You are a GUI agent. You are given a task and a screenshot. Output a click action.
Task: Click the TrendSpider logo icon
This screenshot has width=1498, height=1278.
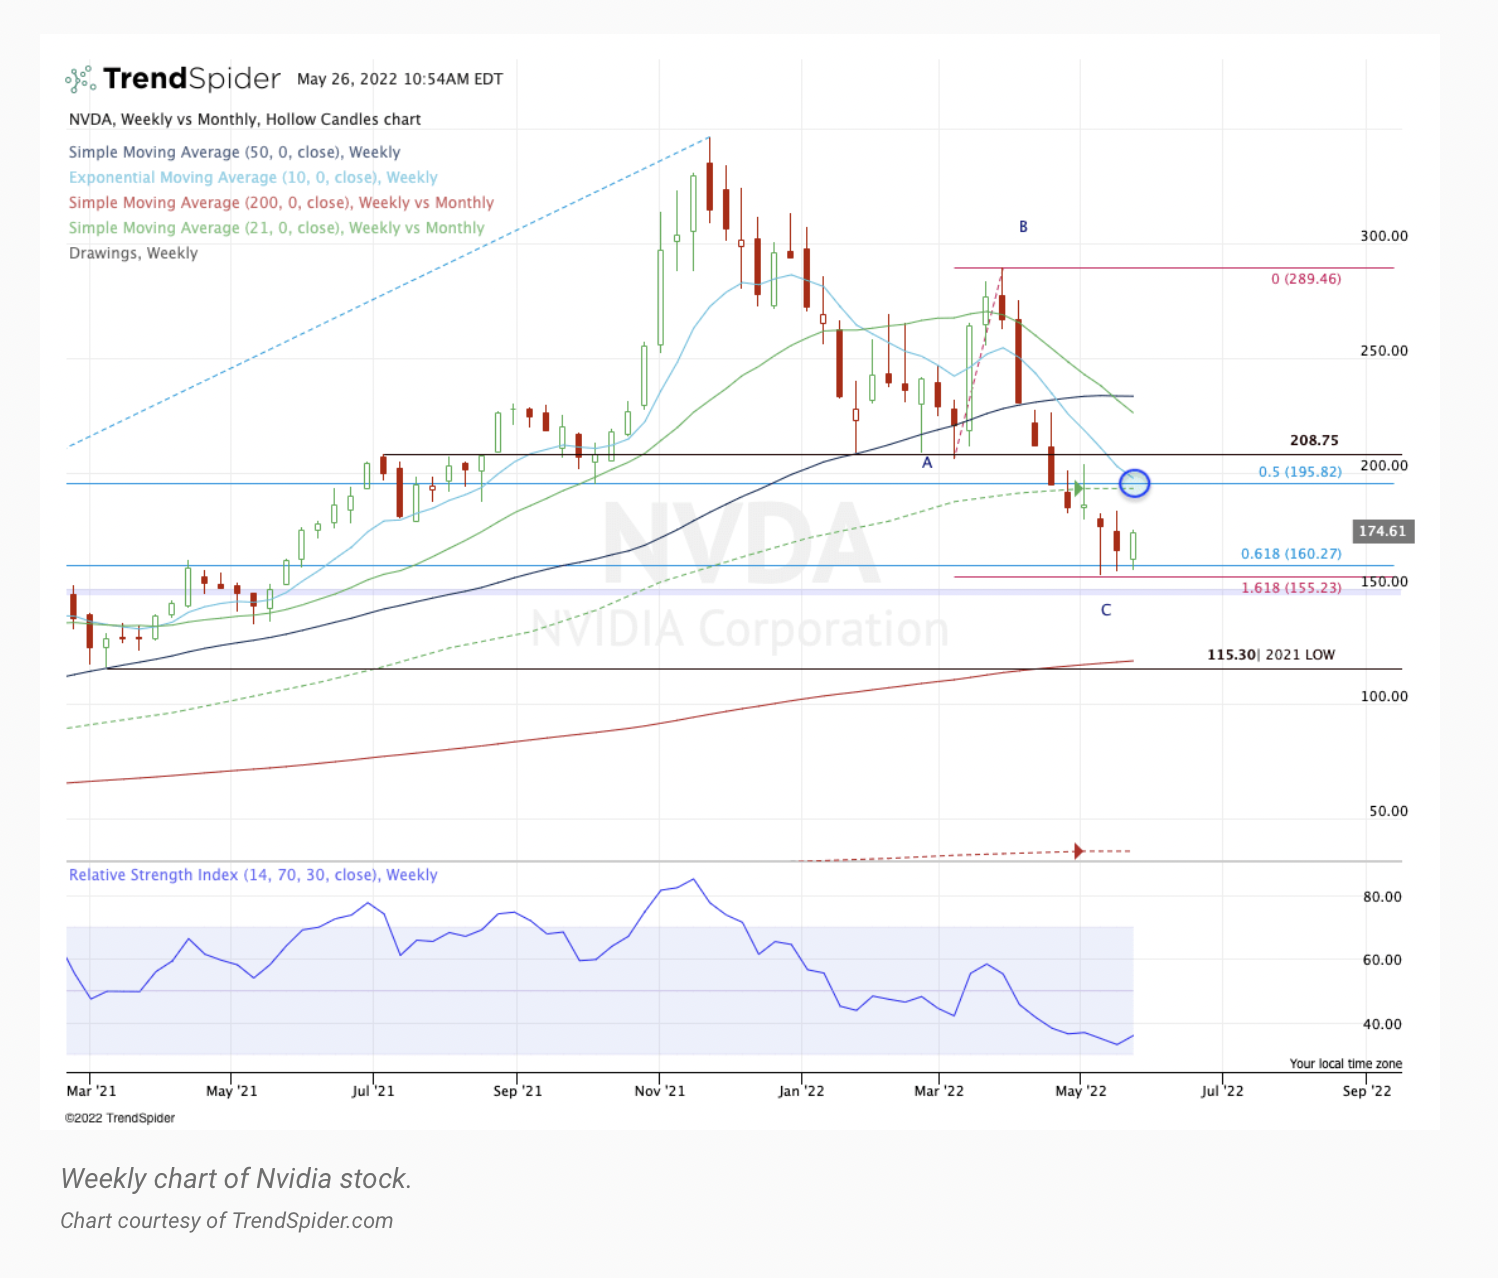click(x=80, y=79)
